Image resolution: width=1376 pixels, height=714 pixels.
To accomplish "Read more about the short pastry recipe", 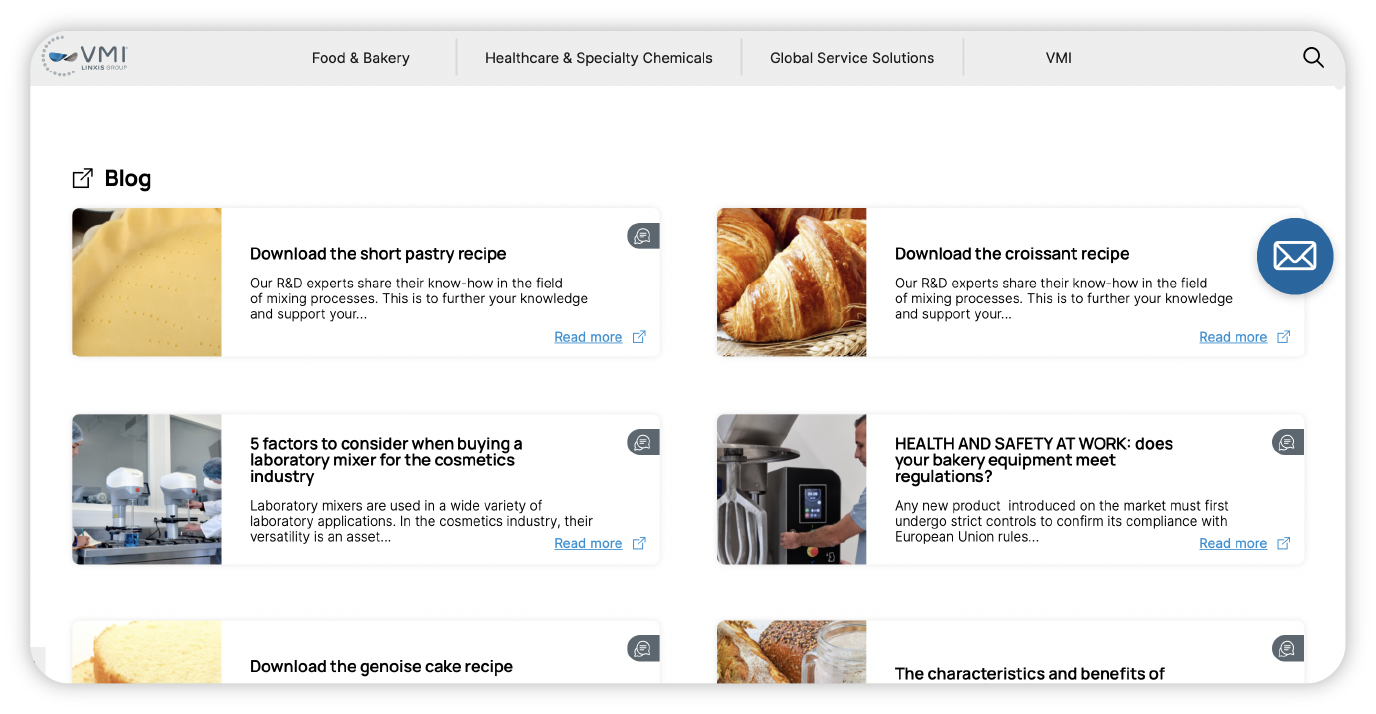I will [x=588, y=337].
